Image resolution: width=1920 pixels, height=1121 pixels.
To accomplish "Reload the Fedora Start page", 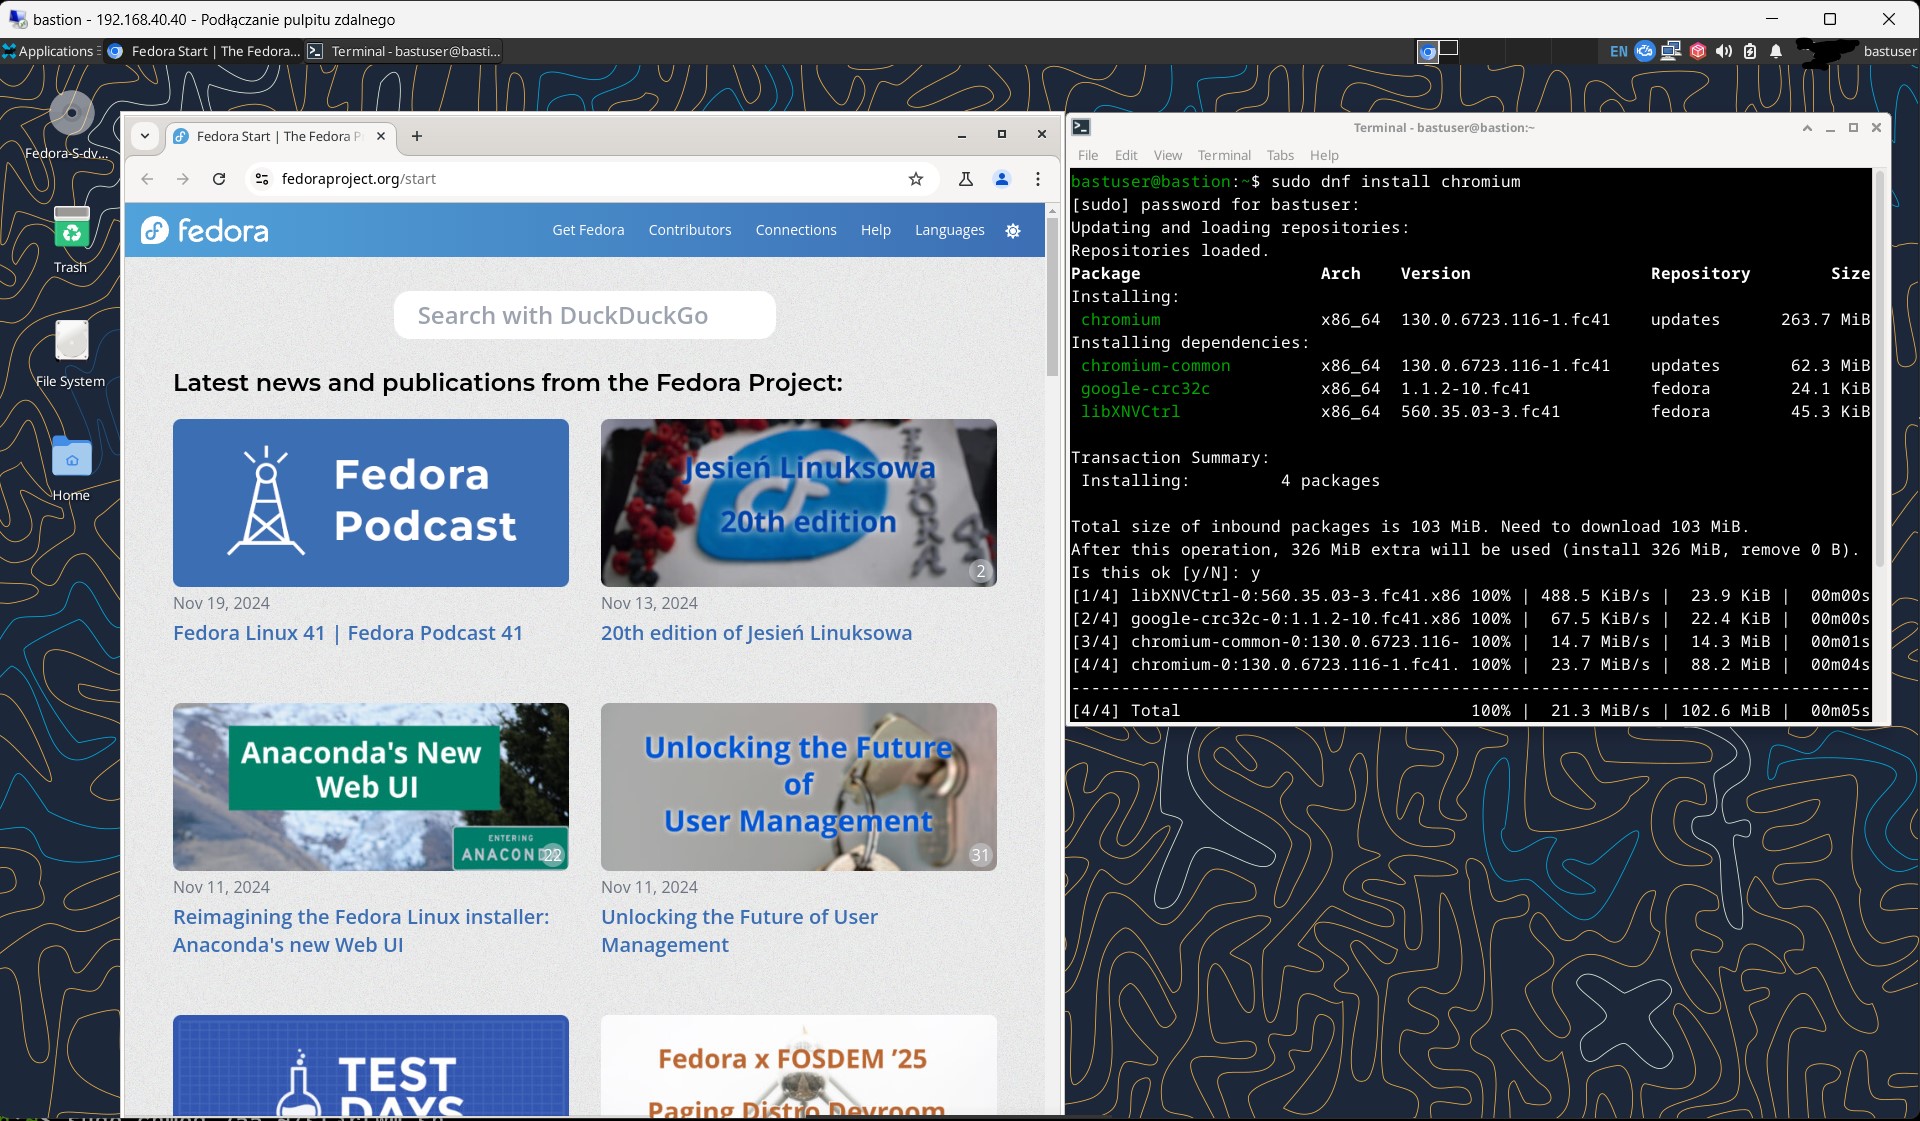I will [x=219, y=179].
